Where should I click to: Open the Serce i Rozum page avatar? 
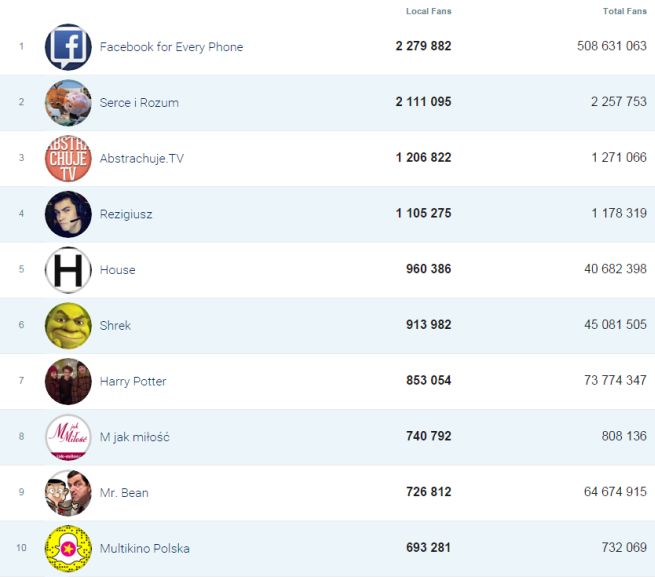[x=68, y=103]
